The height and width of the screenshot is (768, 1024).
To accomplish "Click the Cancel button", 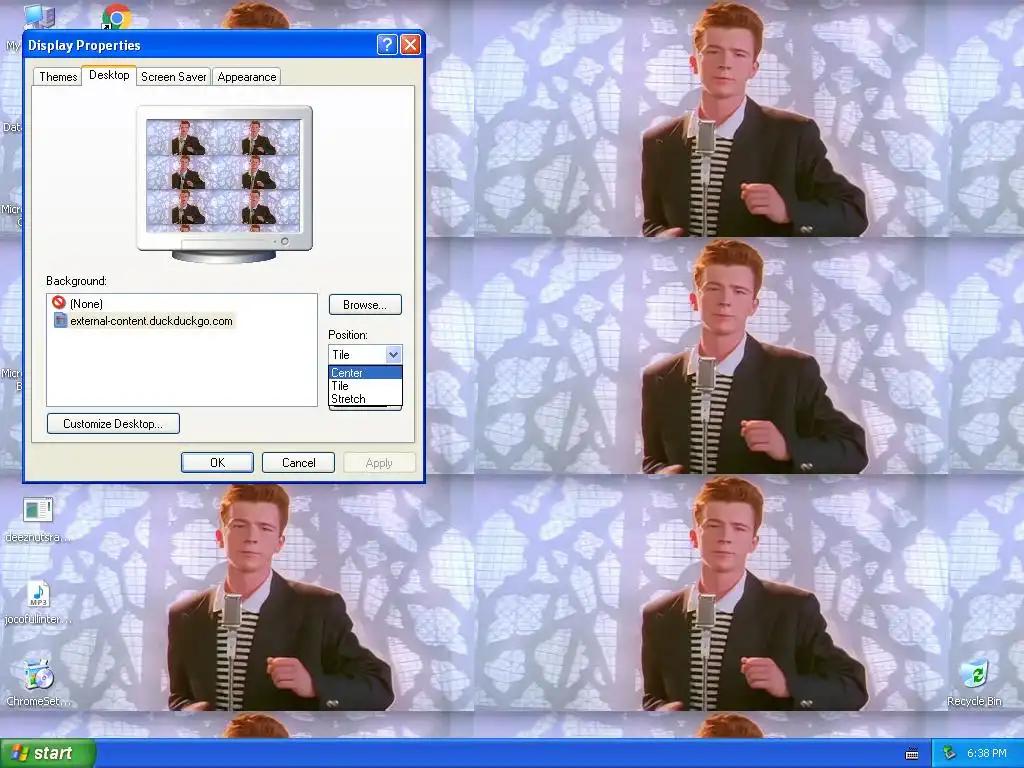I will click(x=298, y=462).
